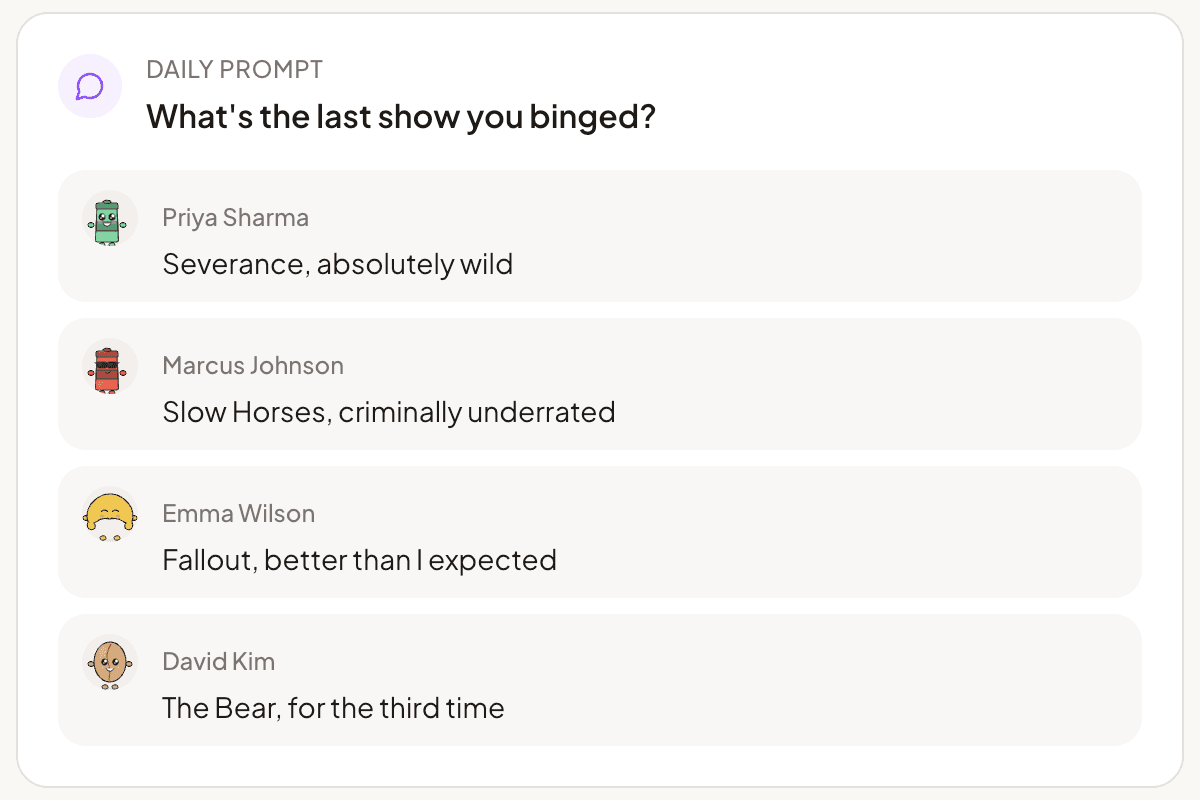Click the purple speech bubble prompt icon
The image size is (1200, 800).
click(90, 86)
